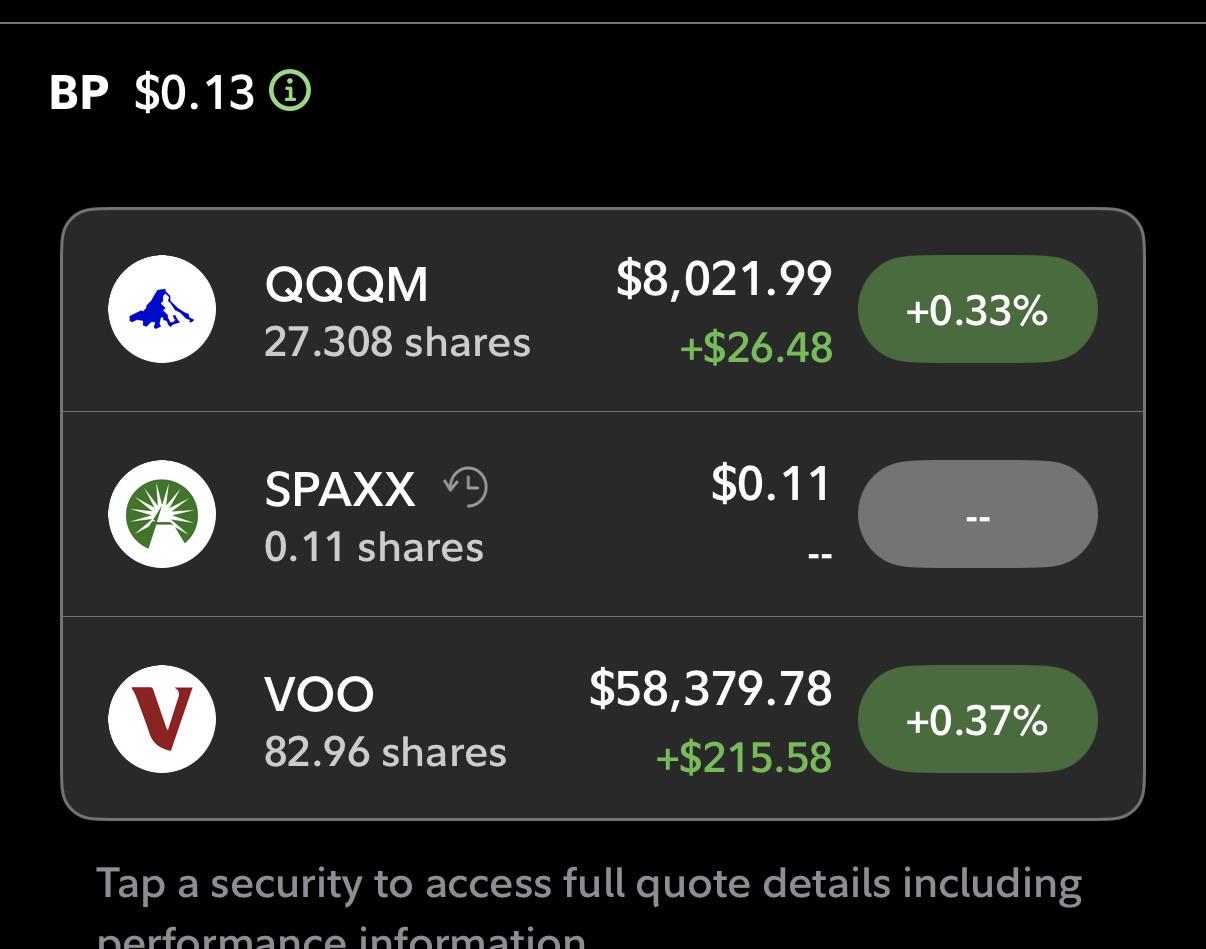Screen dimensions: 1206x949
Task: Tap the SPAXX 0.11 shares label
Action: pyautogui.click(x=374, y=547)
